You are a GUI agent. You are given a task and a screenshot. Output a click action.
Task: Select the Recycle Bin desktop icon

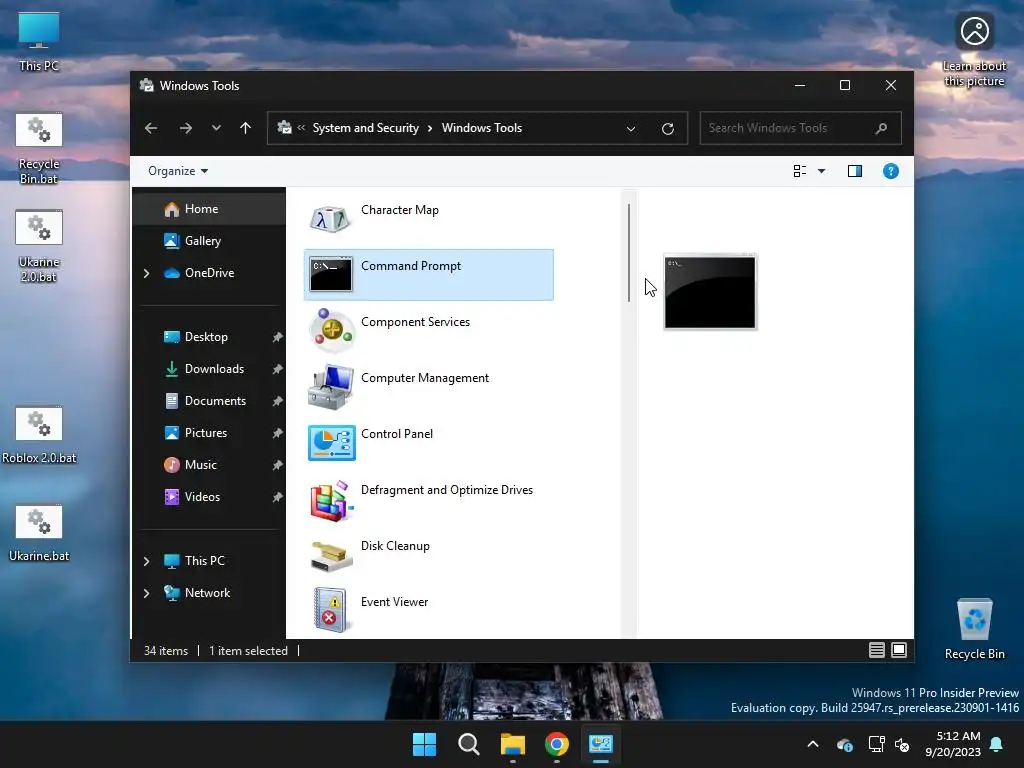974,630
